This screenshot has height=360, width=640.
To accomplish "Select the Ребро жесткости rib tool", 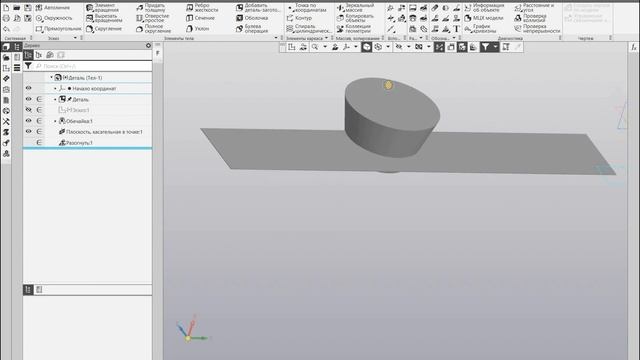I will [x=202, y=8].
